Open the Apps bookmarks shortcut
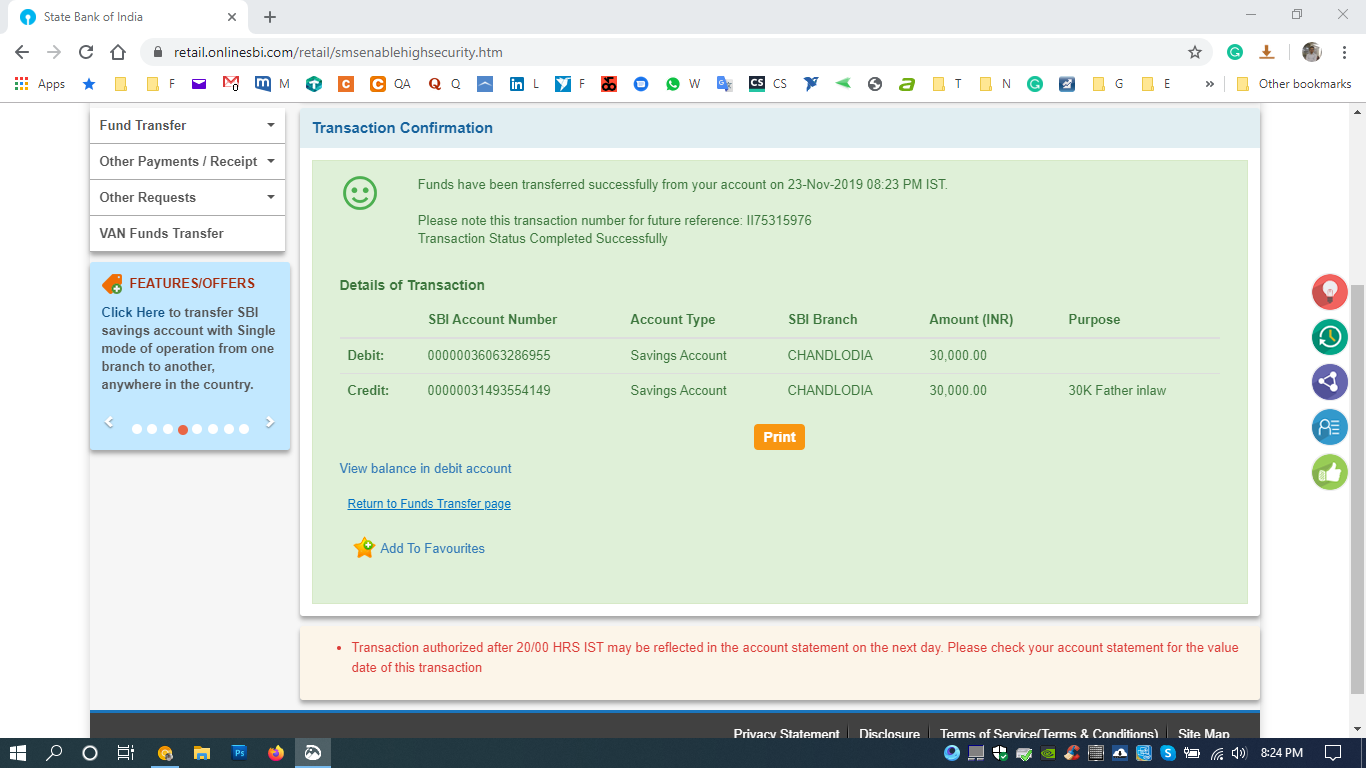 [40, 84]
